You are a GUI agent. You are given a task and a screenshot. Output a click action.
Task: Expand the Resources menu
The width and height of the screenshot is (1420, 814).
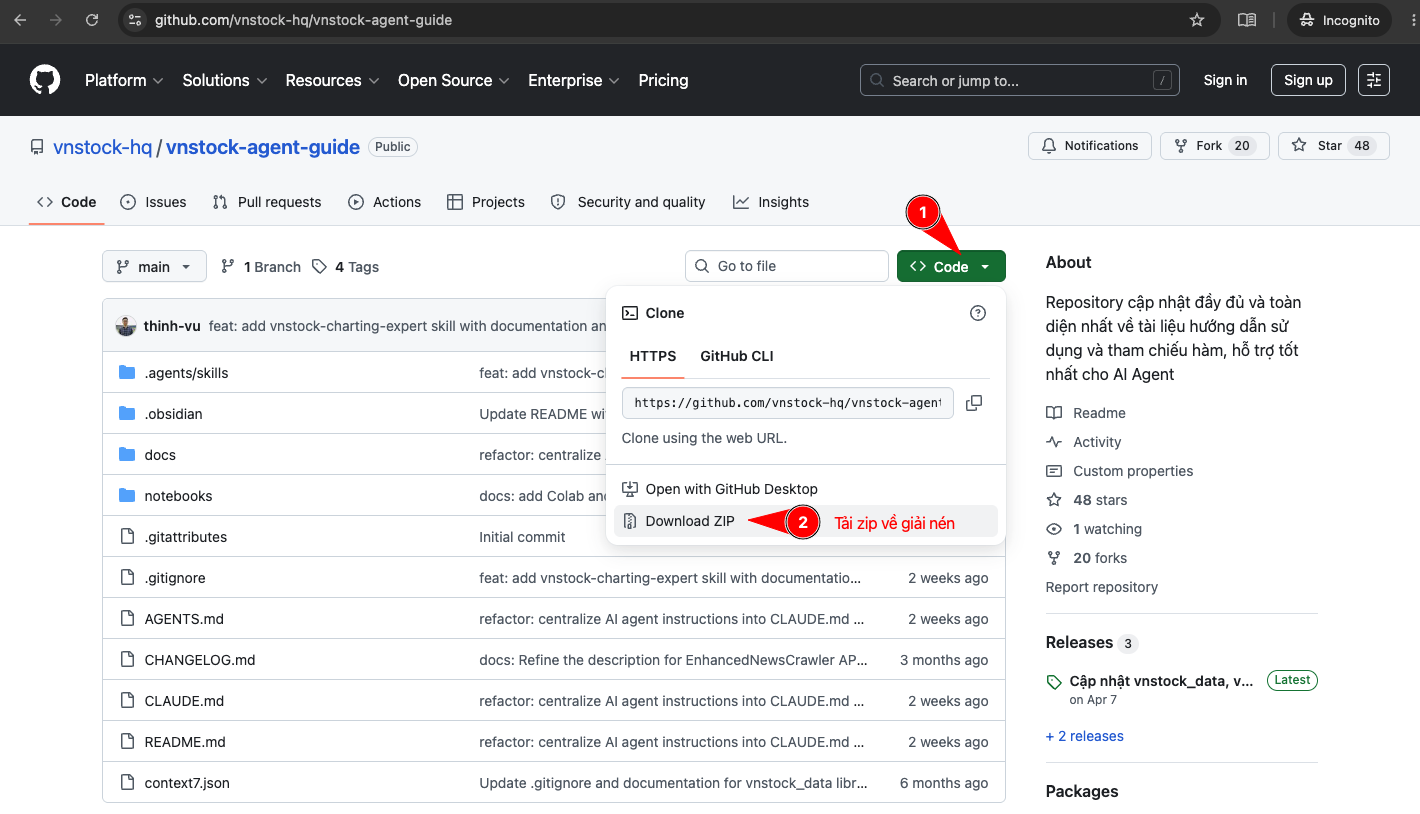tap(333, 80)
